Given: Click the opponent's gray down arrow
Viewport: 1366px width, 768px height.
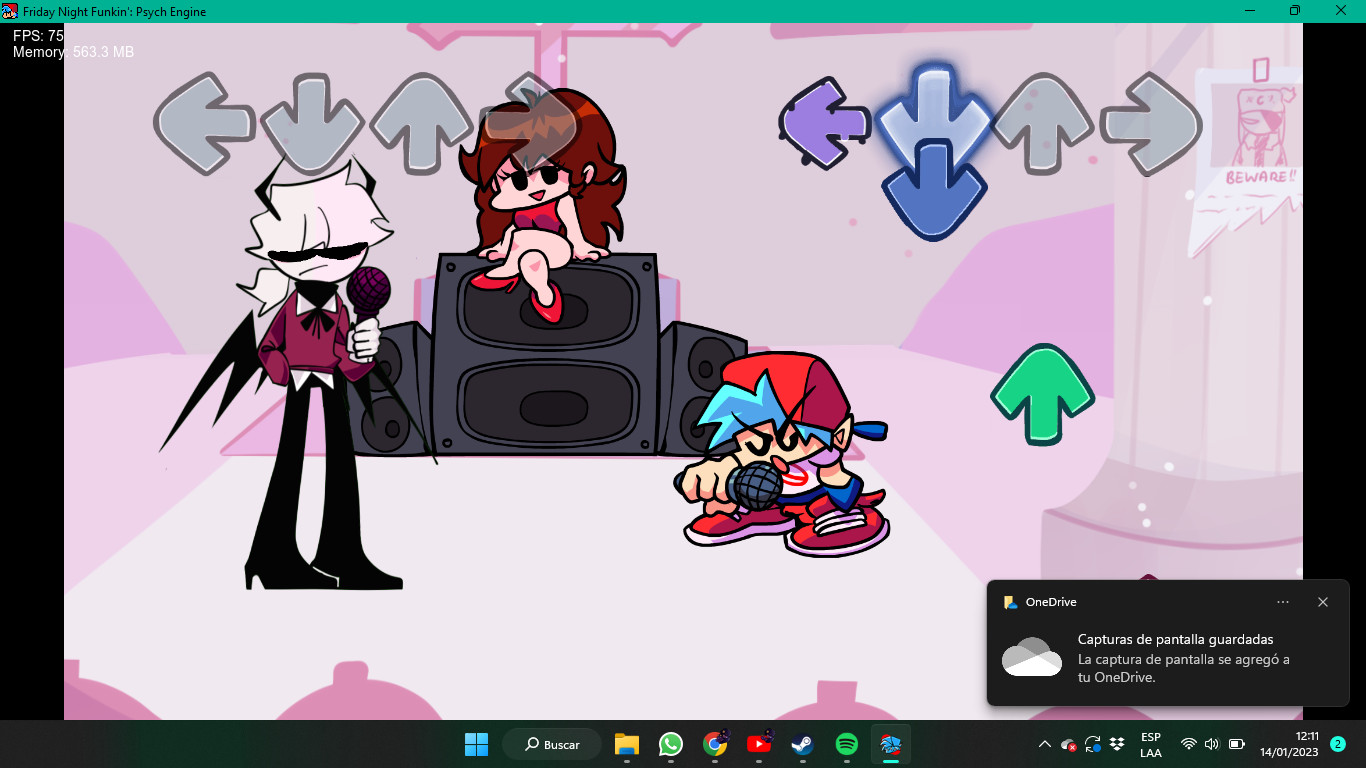Looking at the screenshot, I should pos(312,123).
